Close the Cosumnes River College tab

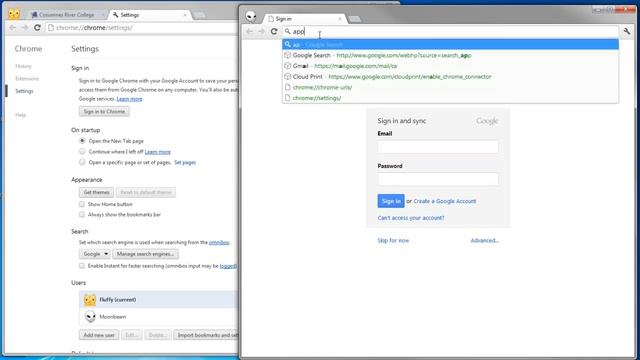[103, 15]
